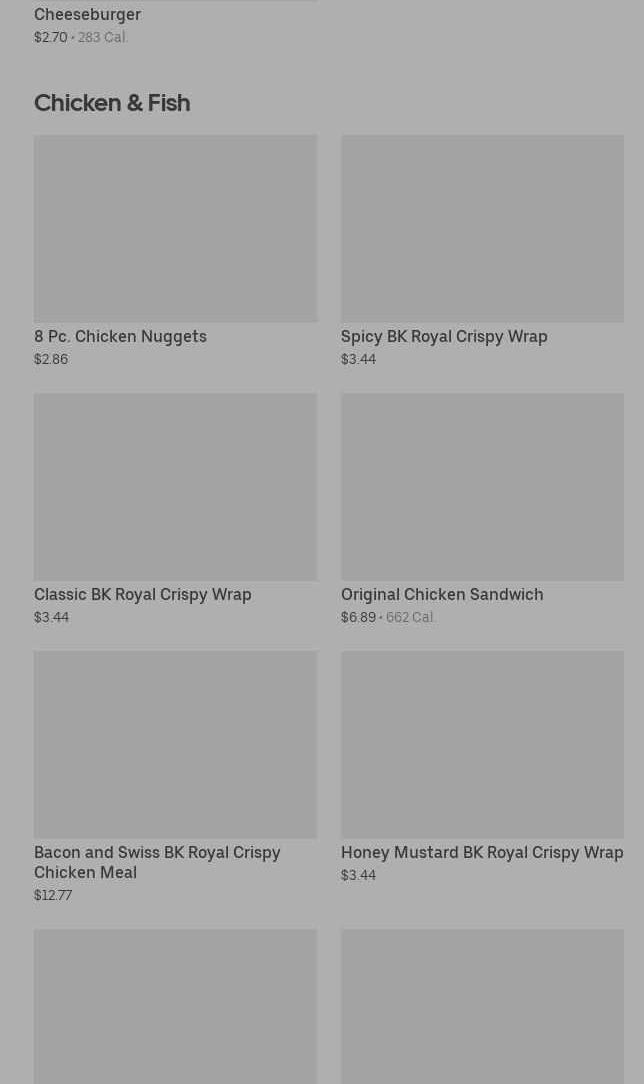Click the $6.89 662 Cal price line
The height and width of the screenshot is (1084, 644).
pyautogui.click(x=387, y=617)
